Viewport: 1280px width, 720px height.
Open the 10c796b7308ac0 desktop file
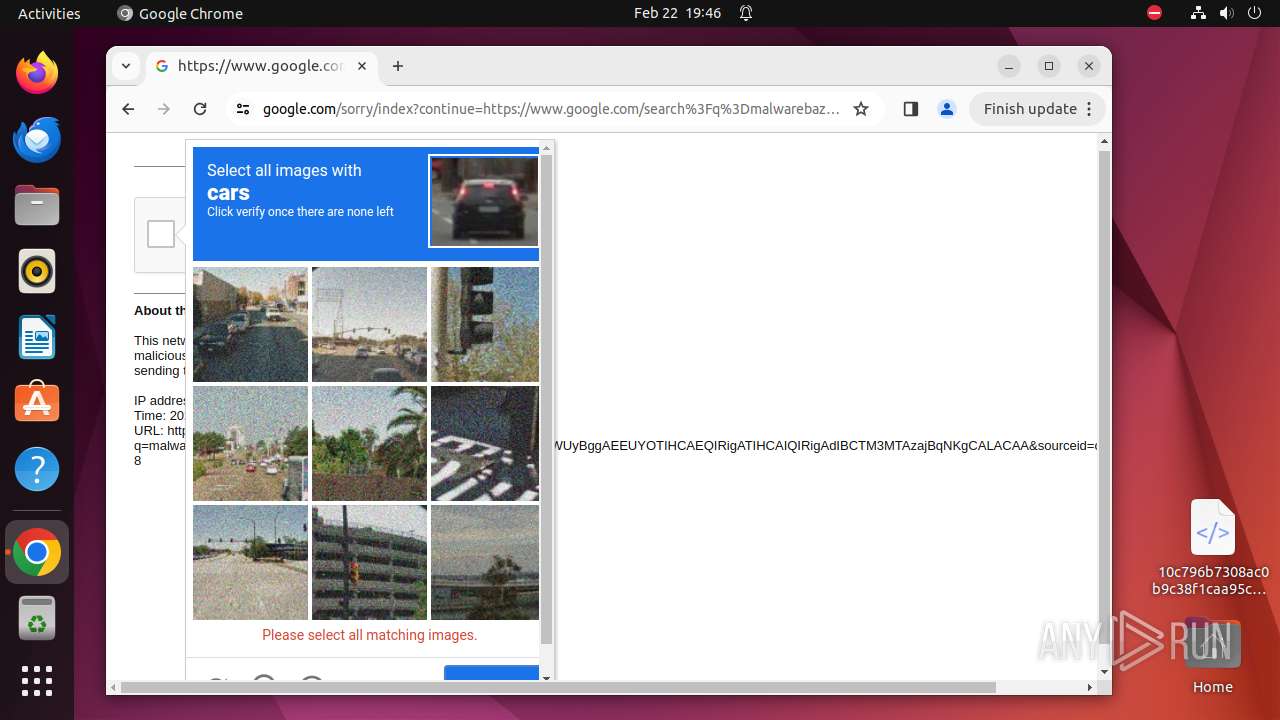point(1213,547)
